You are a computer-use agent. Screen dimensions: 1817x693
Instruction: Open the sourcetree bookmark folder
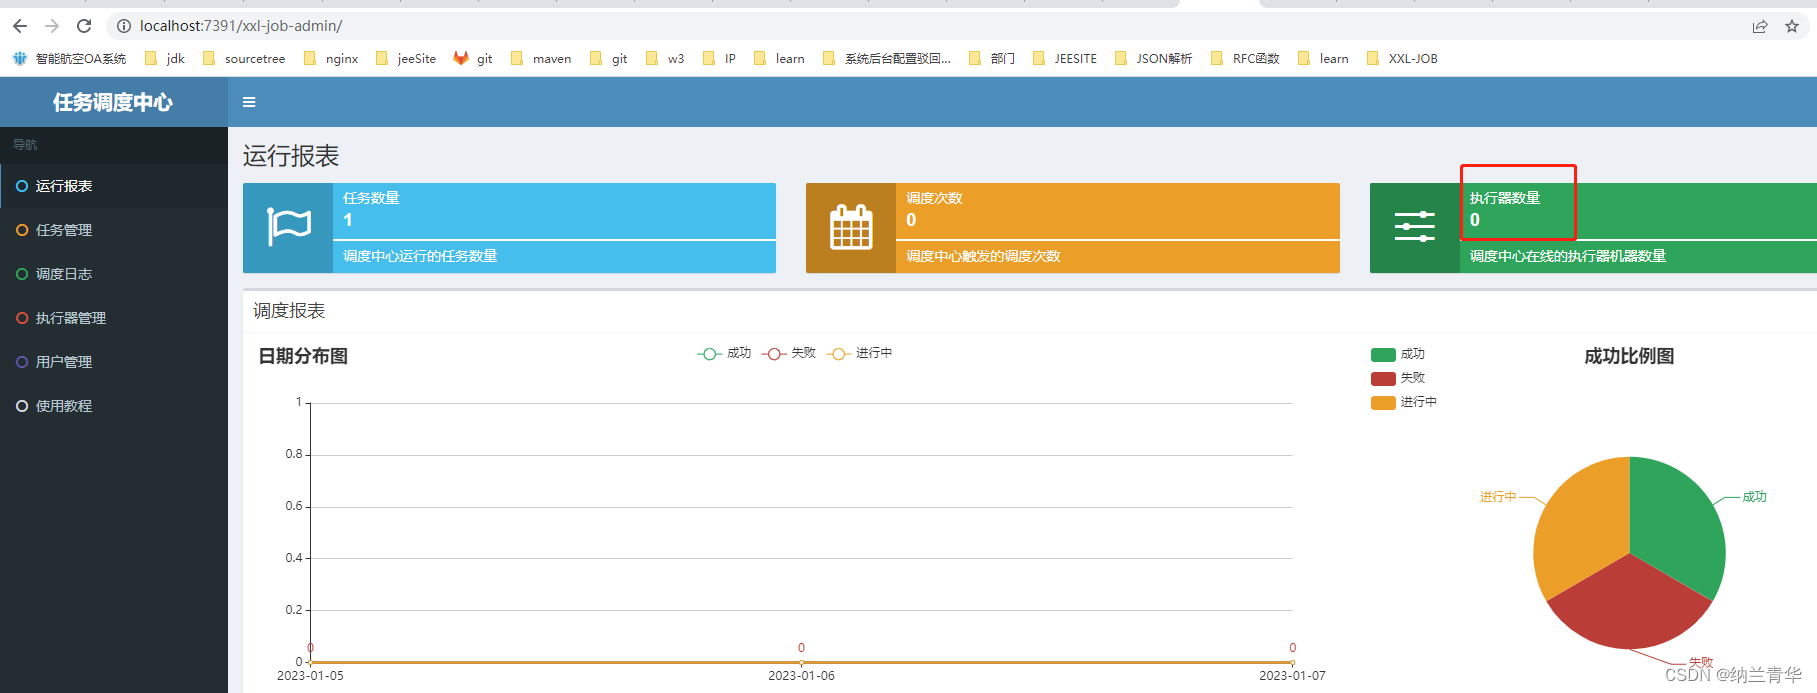(244, 58)
